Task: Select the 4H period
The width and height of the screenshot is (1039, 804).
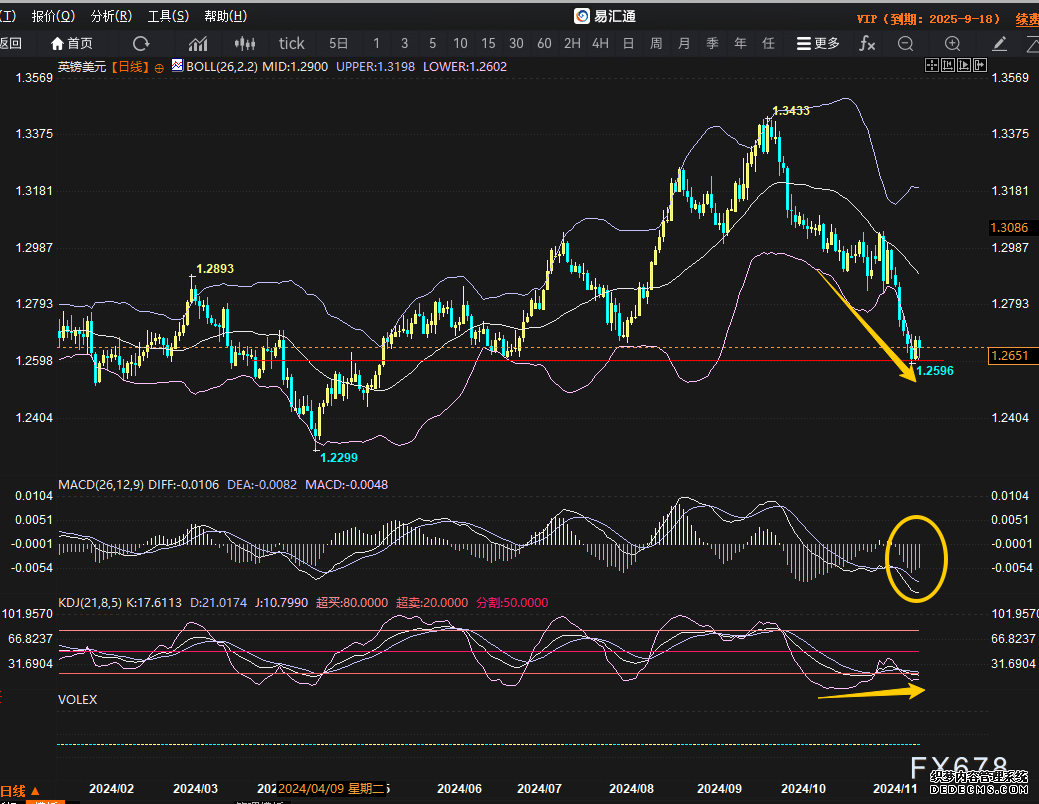Action: pyautogui.click(x=600, y=44)
